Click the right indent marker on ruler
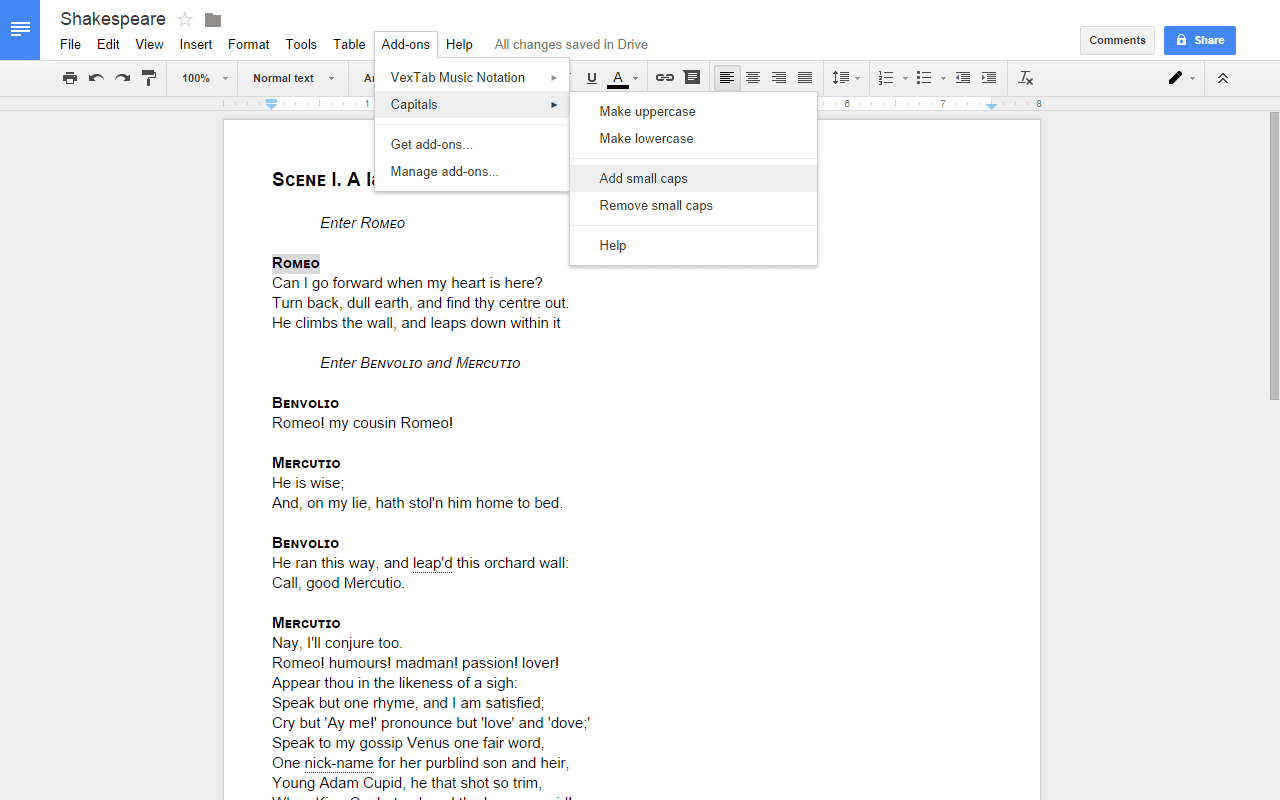Viewport: 1280px width, 800px height. coord(991,104)
